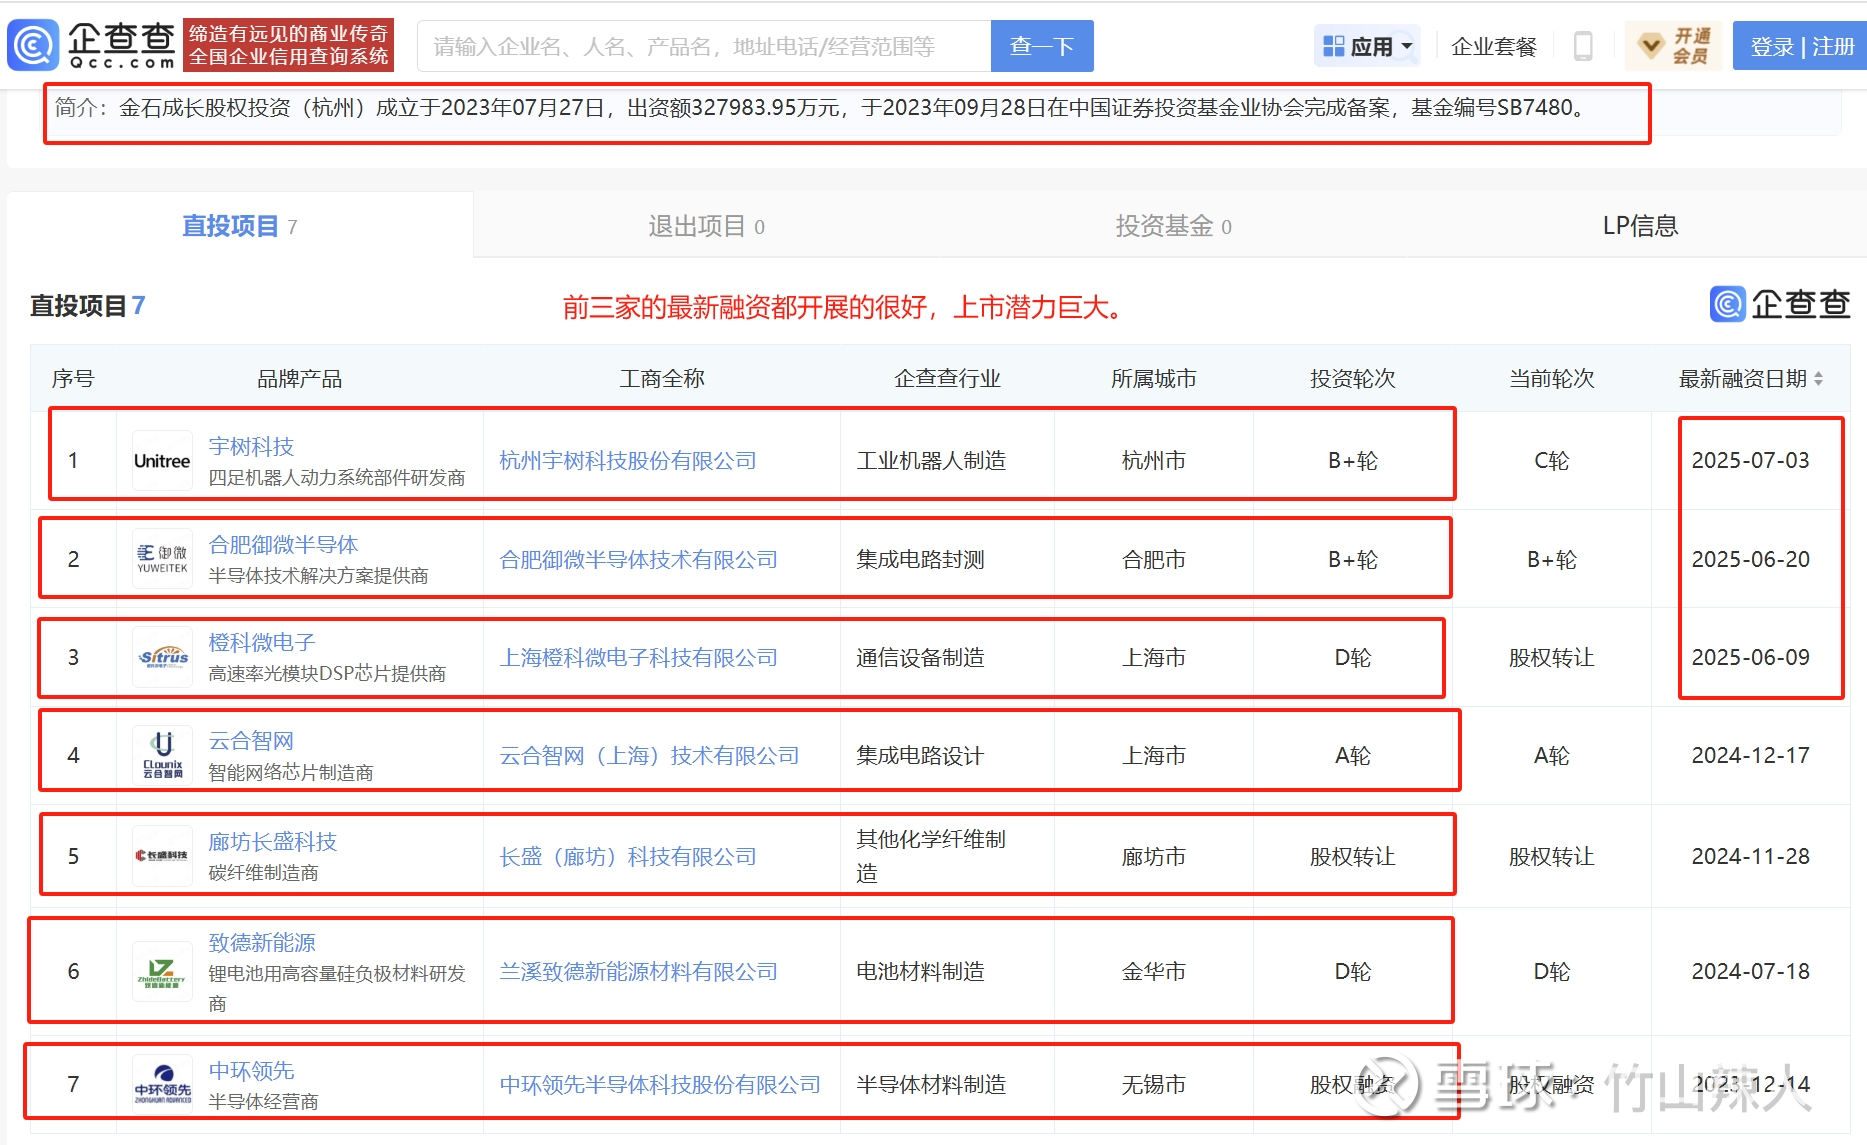Image resolution: width=1867 pixels, height=1145 pixels.
Task: Click the Unitree logo thumbnail
Action: pyautogui.click(x=162, y=461)
